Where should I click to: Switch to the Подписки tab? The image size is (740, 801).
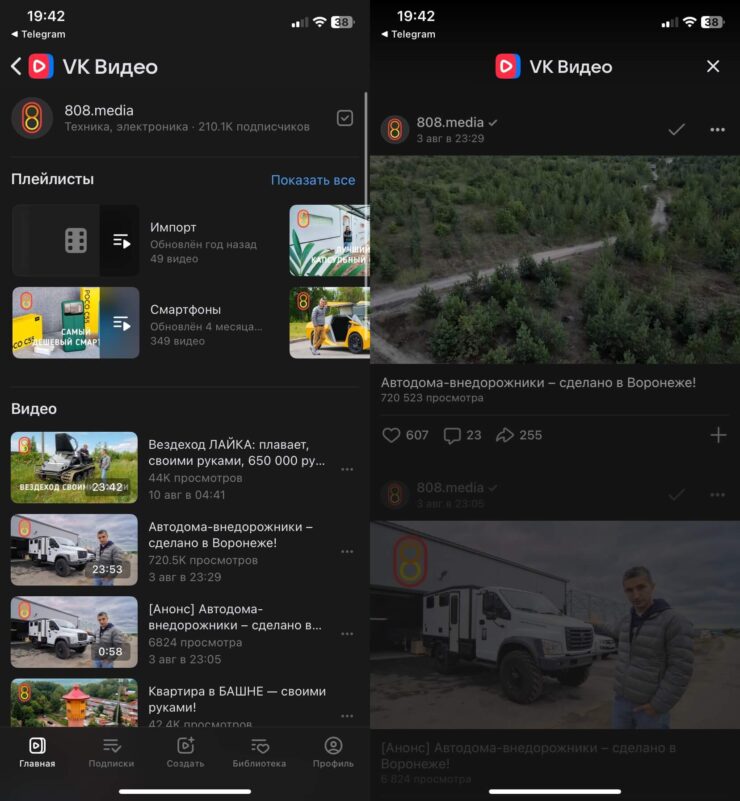111,752
